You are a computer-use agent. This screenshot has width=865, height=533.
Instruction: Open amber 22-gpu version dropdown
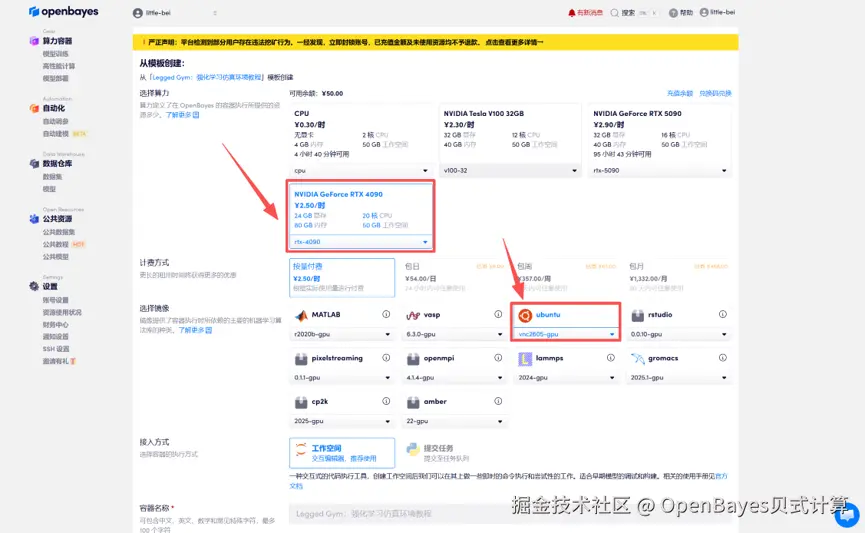point(454,421)
